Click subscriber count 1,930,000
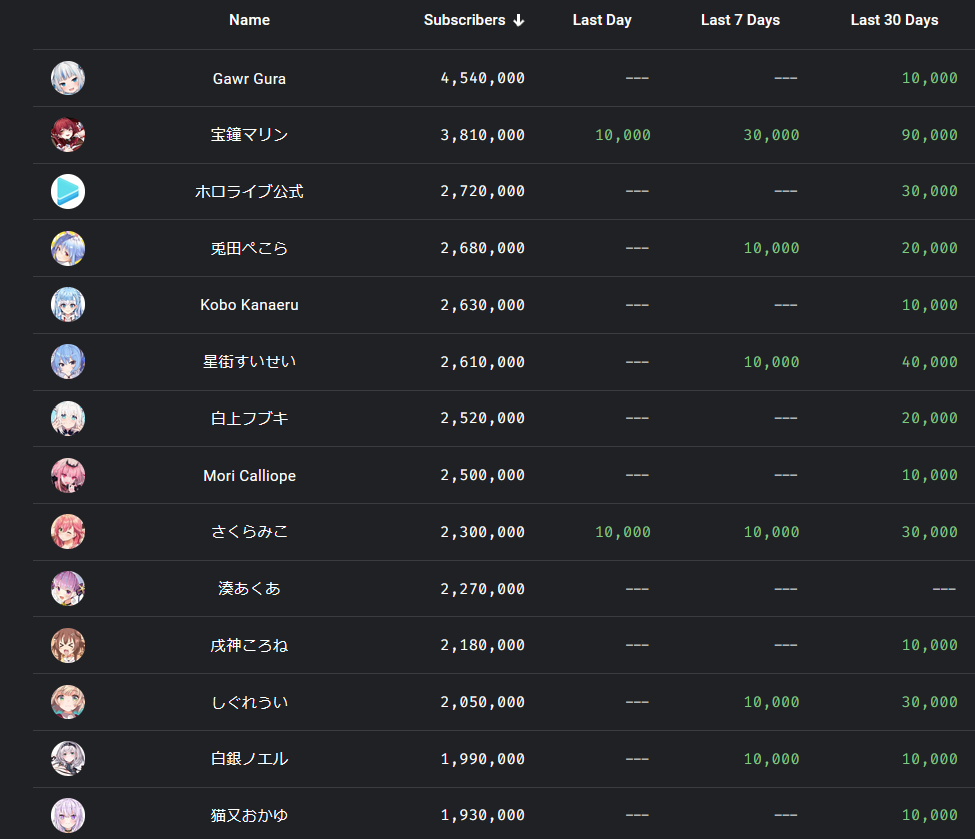975x839 pixels. 483,815
